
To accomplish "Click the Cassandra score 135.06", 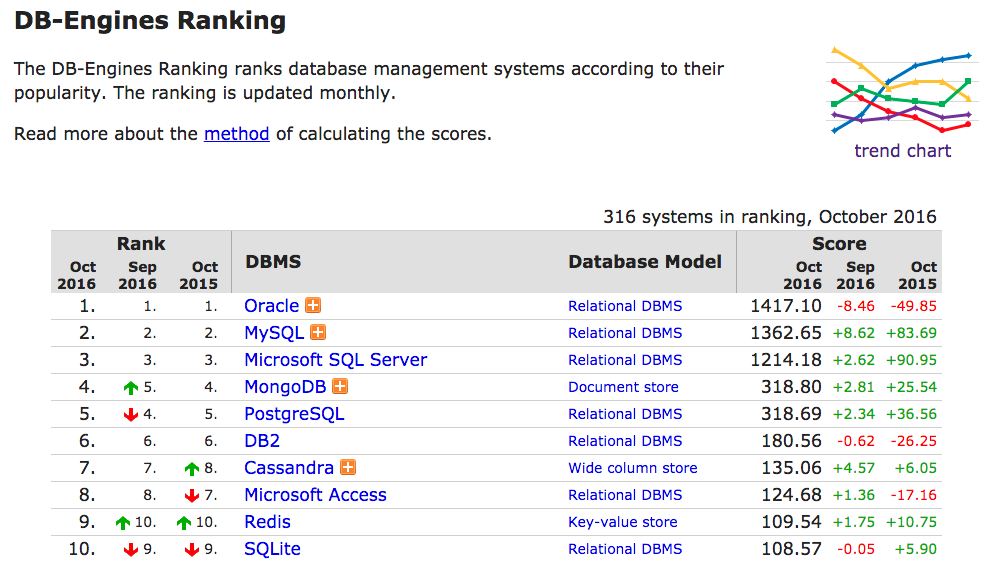I will tap(791, 468).
